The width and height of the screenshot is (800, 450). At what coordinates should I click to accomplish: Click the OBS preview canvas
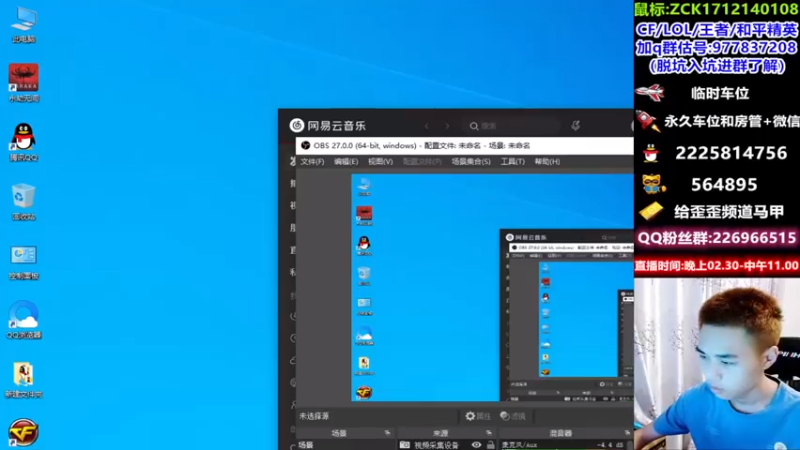[492, 288]
